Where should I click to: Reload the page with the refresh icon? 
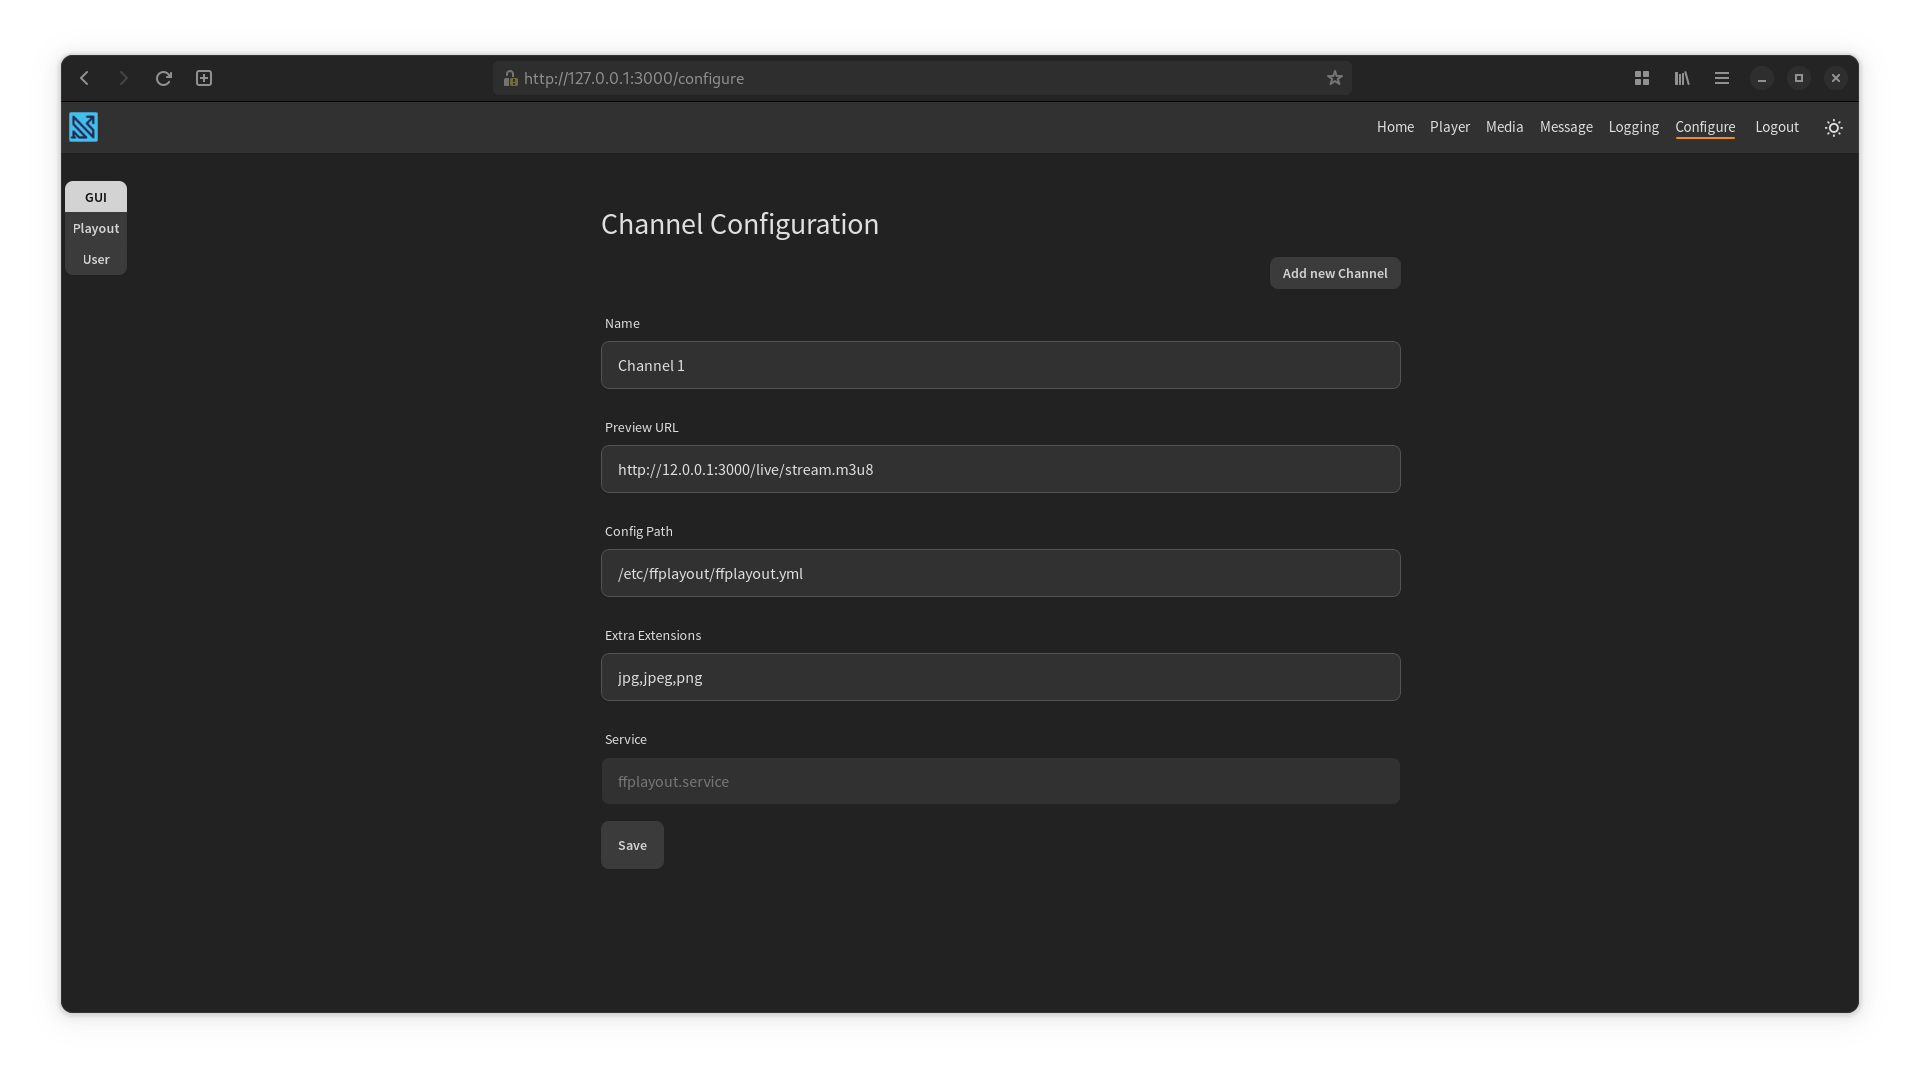(164, 78)
